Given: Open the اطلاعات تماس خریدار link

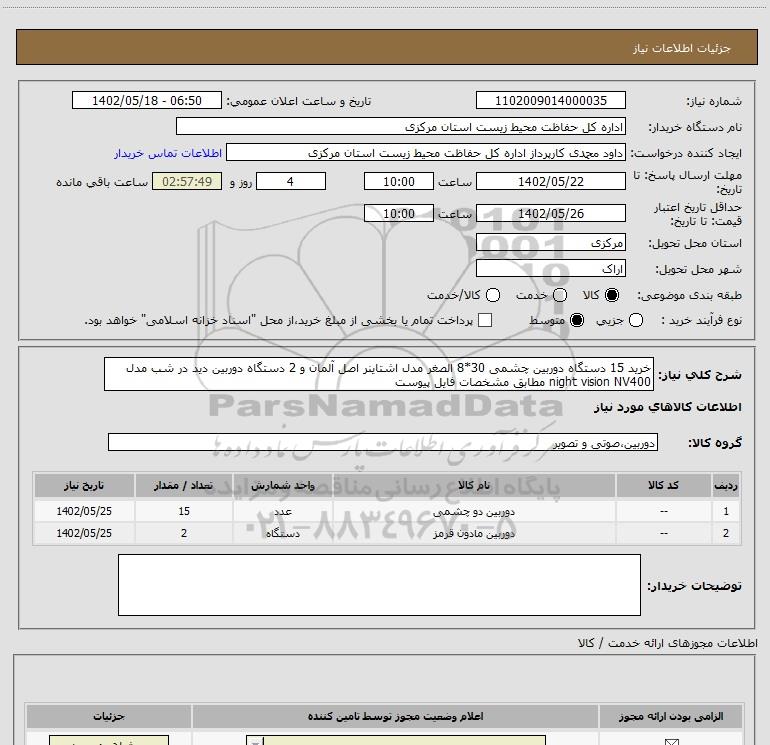Looking at the screenshot, I should (x=168, y=153).
